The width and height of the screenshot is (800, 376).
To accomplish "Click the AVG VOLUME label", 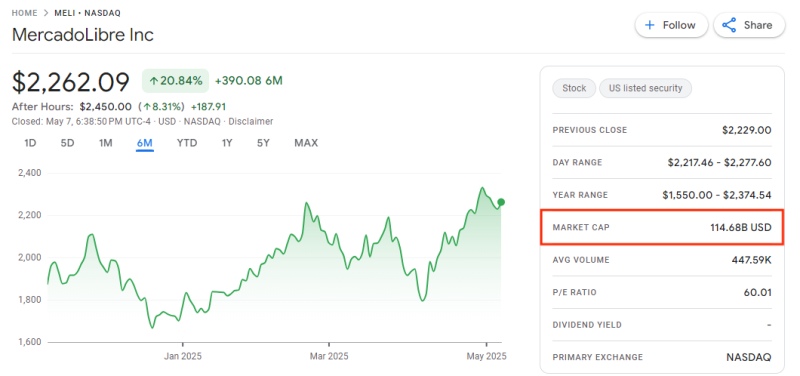I will tap(581, 260).
